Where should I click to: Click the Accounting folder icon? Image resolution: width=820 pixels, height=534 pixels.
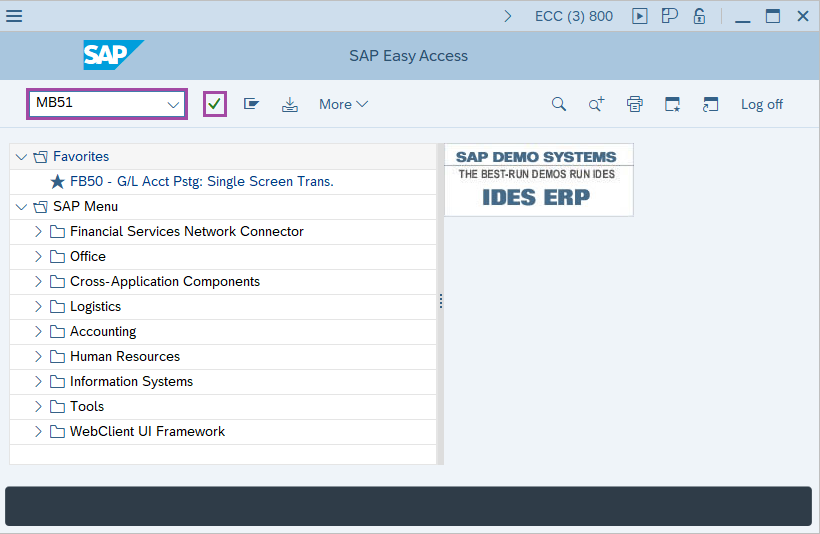point(58,332)
